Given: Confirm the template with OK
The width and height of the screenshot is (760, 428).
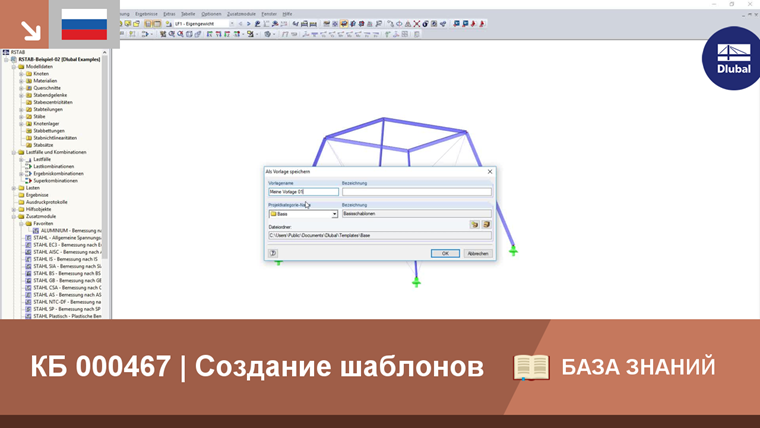Looking at the screenshot, I should click(x=445, y=254).
